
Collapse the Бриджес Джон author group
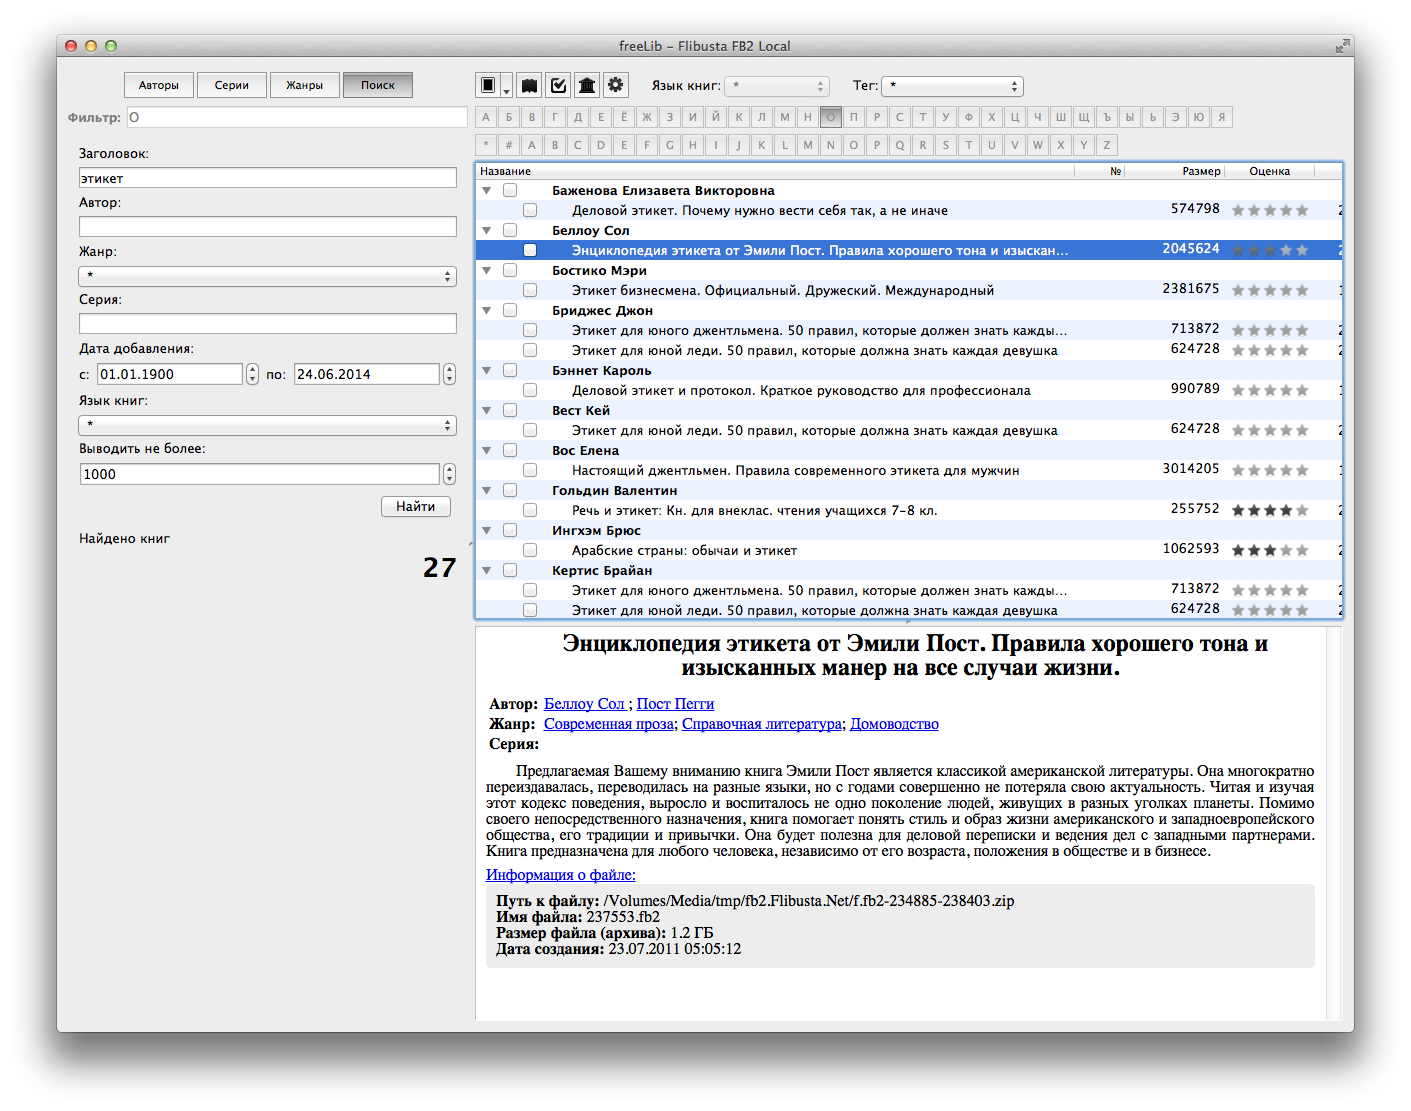click(x=487, y=310)
